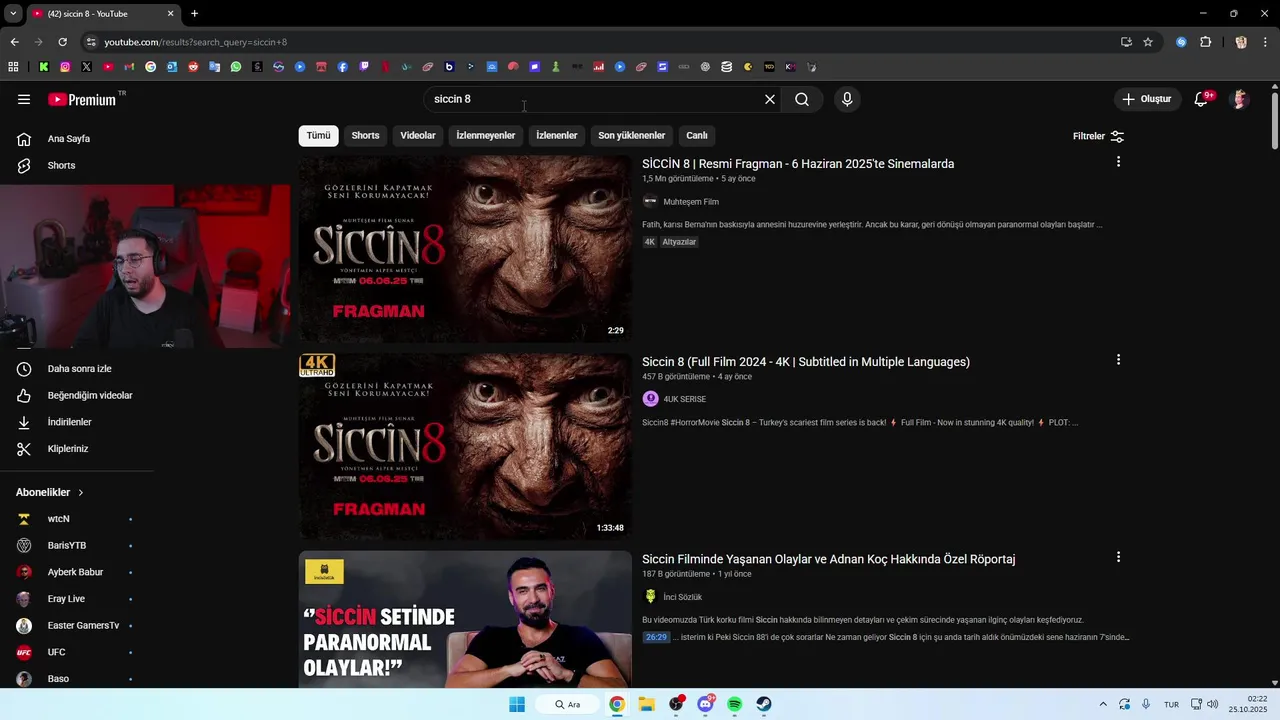This screenshot has width=1280, height=720.
Task: Open Chrome apps grid in bookmarks bar
Action: 13,67
